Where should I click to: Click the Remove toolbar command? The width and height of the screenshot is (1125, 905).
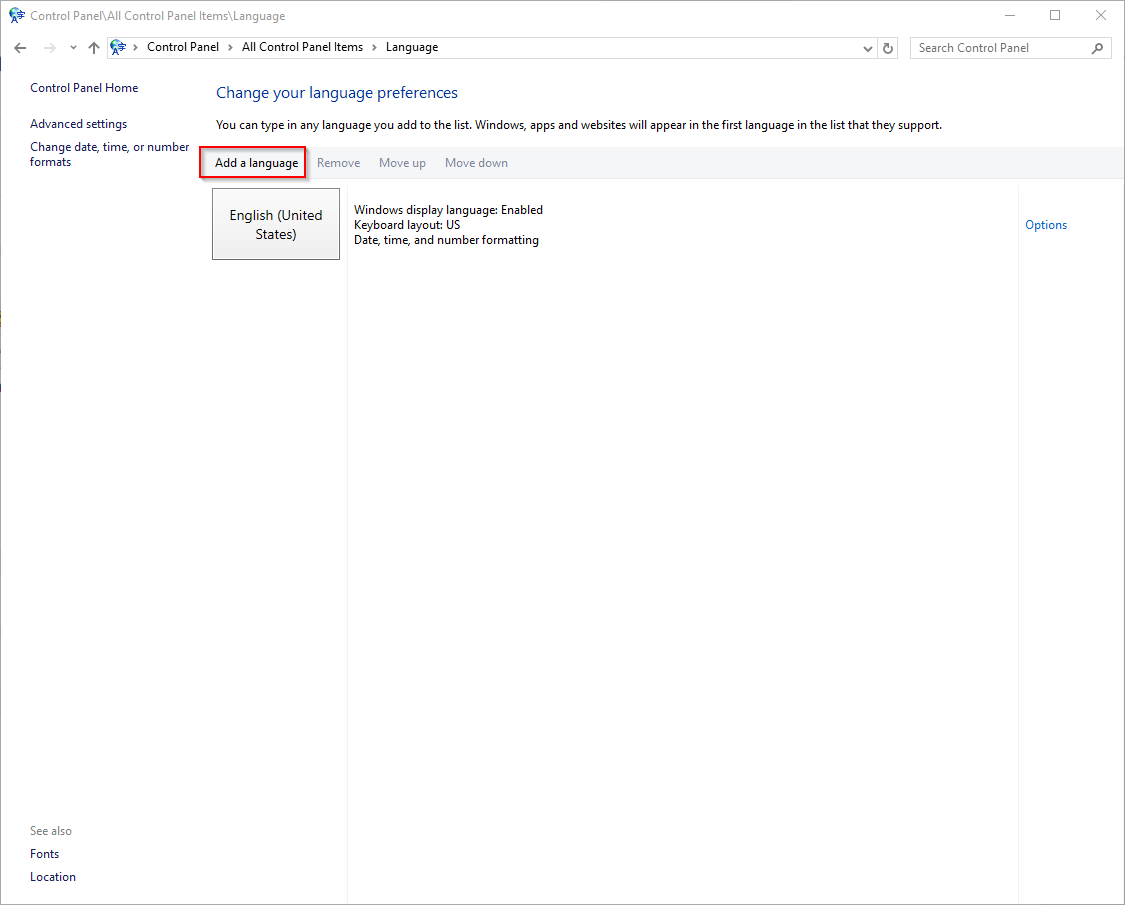pos(339,163)
